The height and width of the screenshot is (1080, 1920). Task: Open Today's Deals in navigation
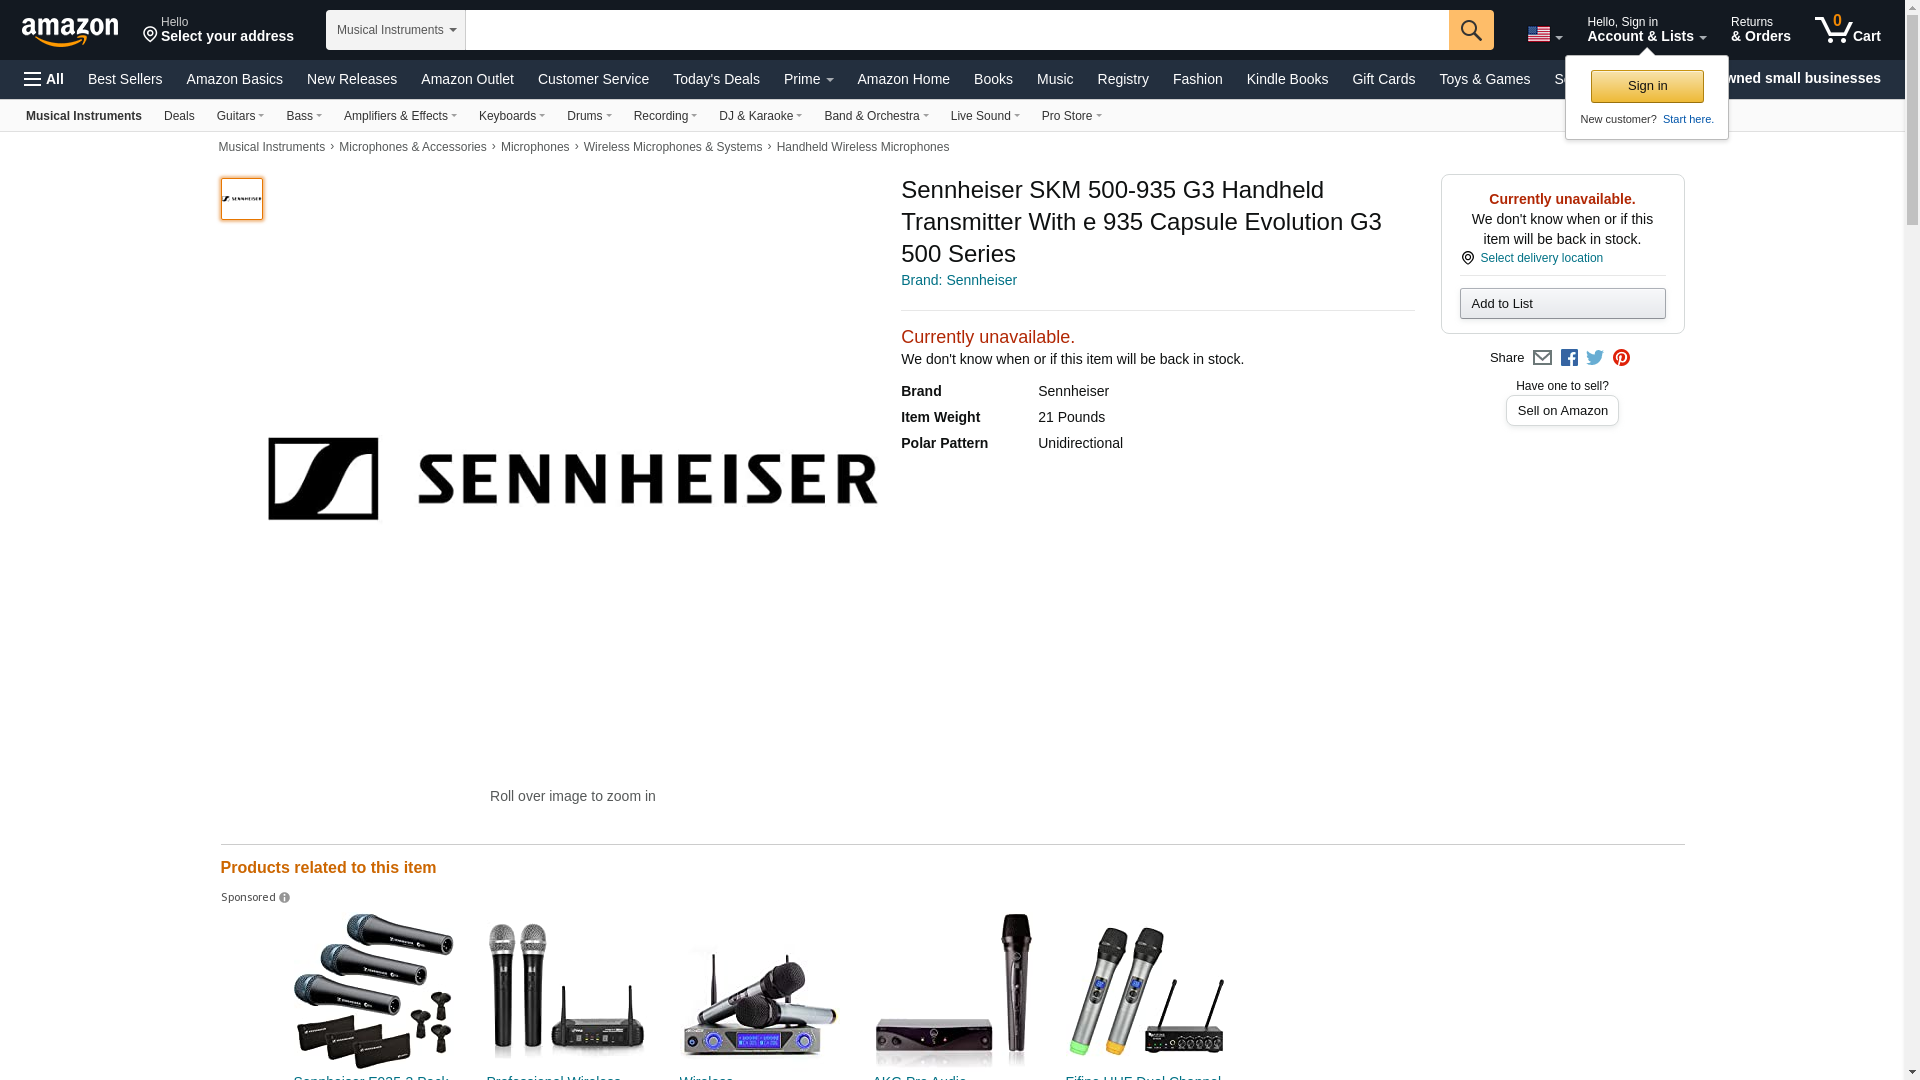[x=716, y=79]
